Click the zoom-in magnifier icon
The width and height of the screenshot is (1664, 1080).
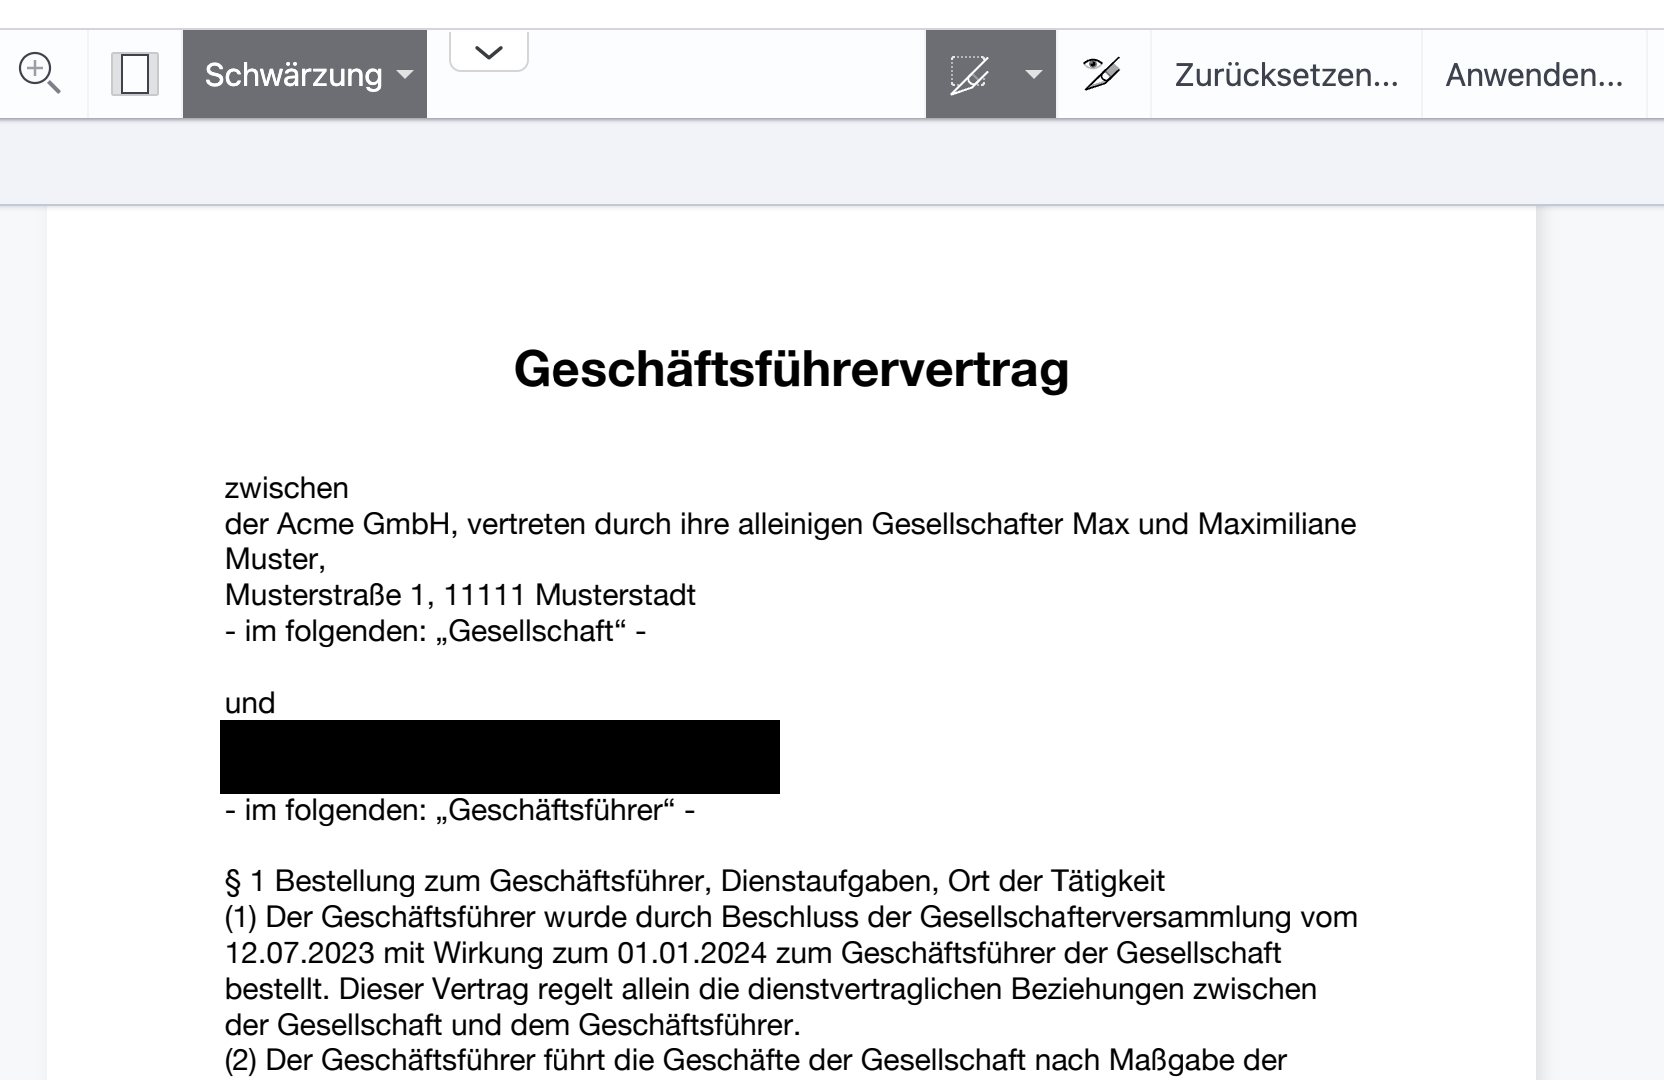point(40,74)
